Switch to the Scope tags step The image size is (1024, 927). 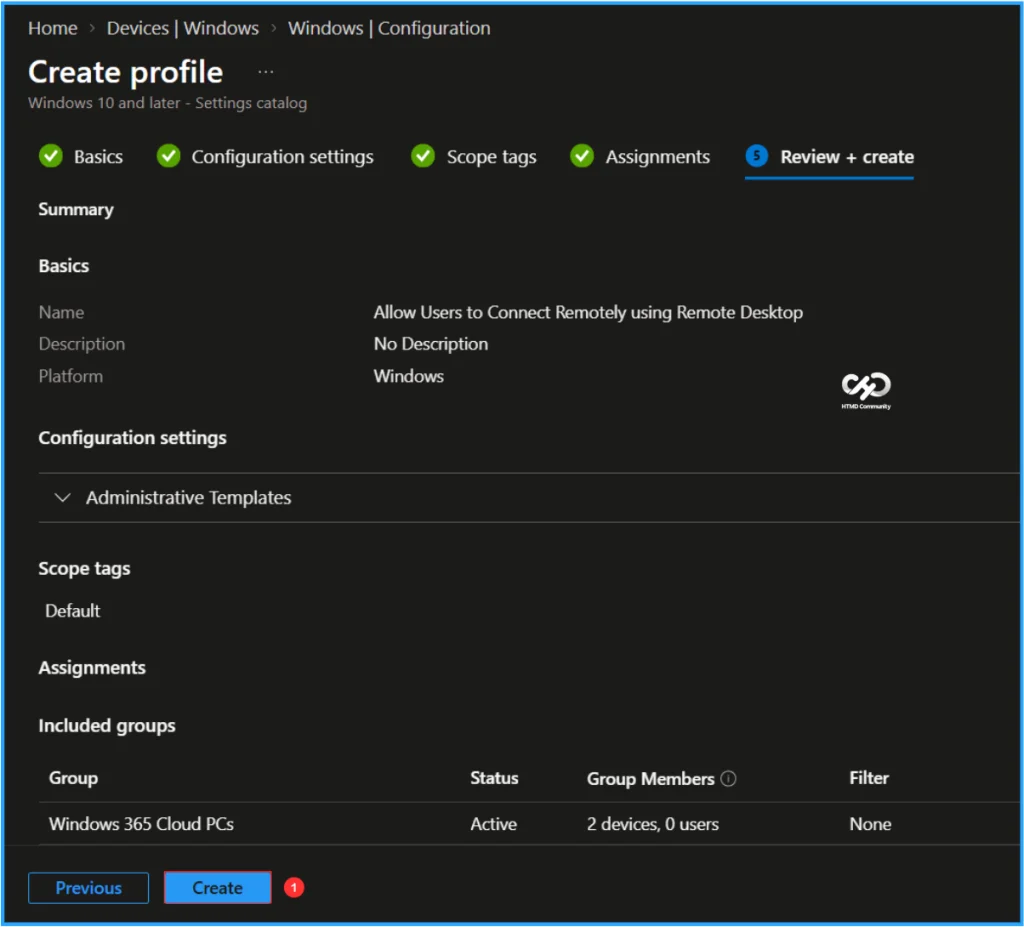click(x=473, y=157)
